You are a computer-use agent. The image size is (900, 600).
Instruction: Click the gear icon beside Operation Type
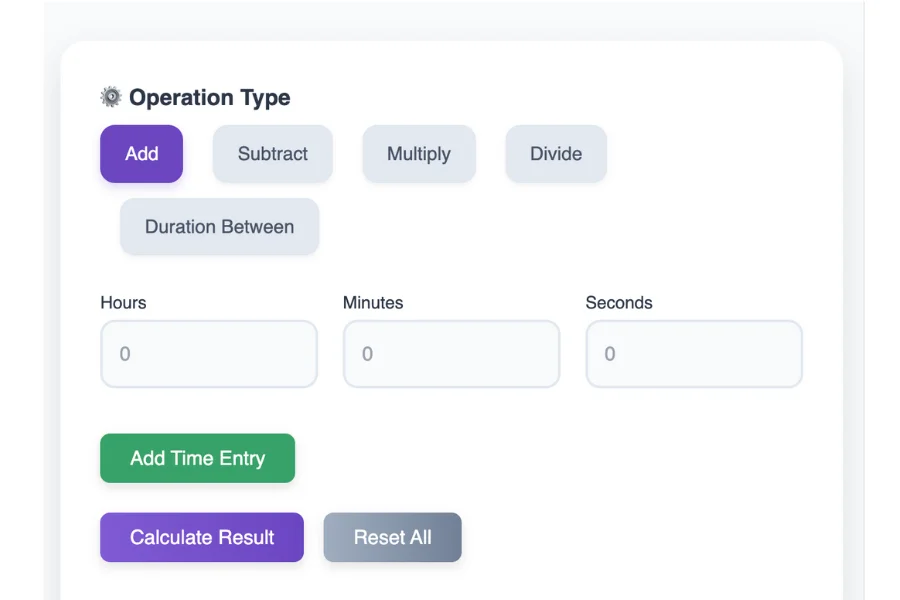click(111, 97)
